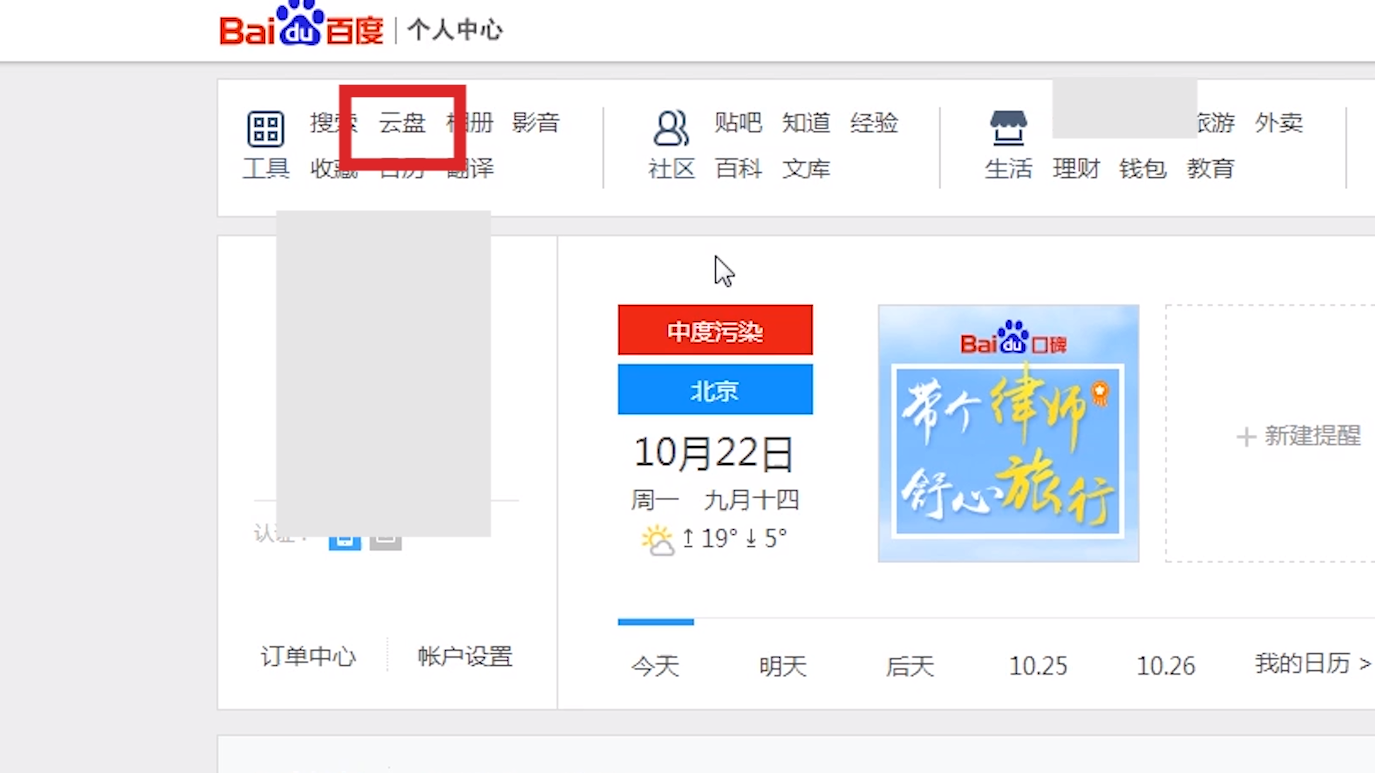Open 教育 link
The image size is (1375, 773).
point(1211,169)
